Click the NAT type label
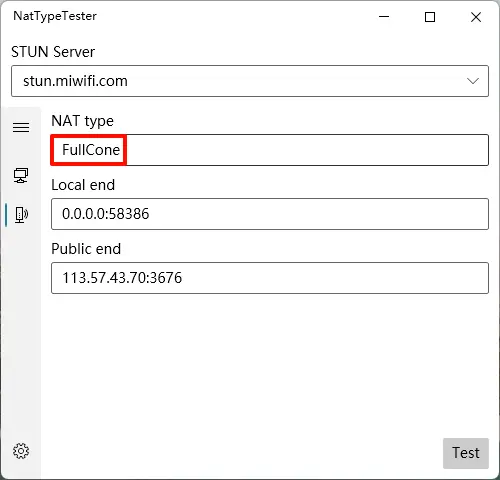500x480 pixels. 82,121
